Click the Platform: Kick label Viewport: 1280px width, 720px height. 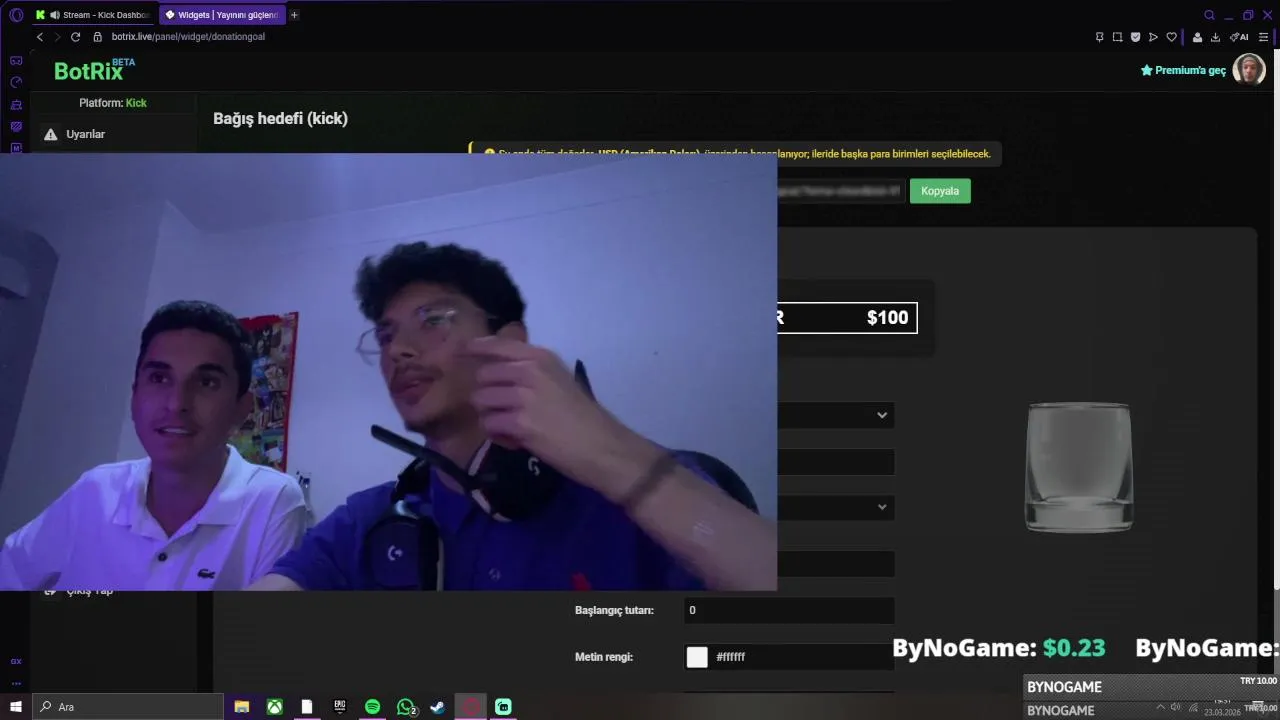click(113, 103)
